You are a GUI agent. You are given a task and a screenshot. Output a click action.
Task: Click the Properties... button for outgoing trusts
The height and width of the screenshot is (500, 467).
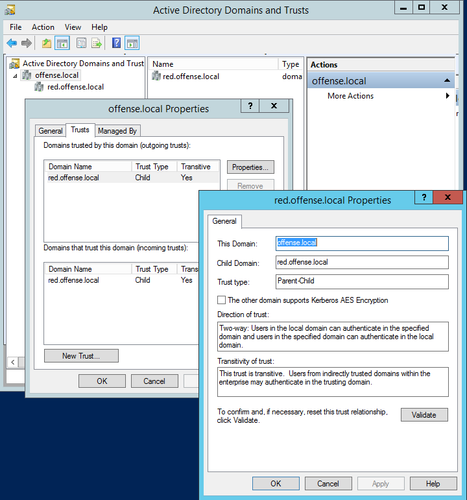pyautogui.click(x=250, y=167)
